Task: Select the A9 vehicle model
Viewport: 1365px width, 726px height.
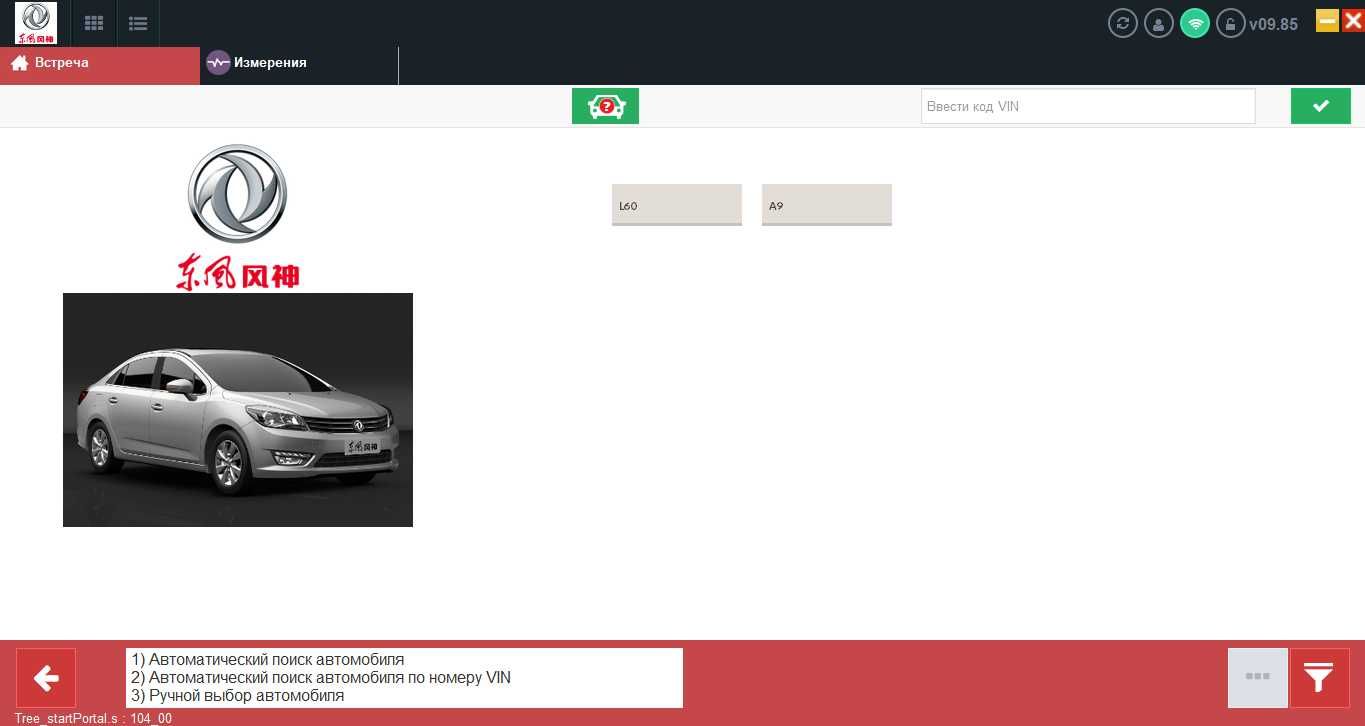Action: pyautogui.click(x=827, y=205)
